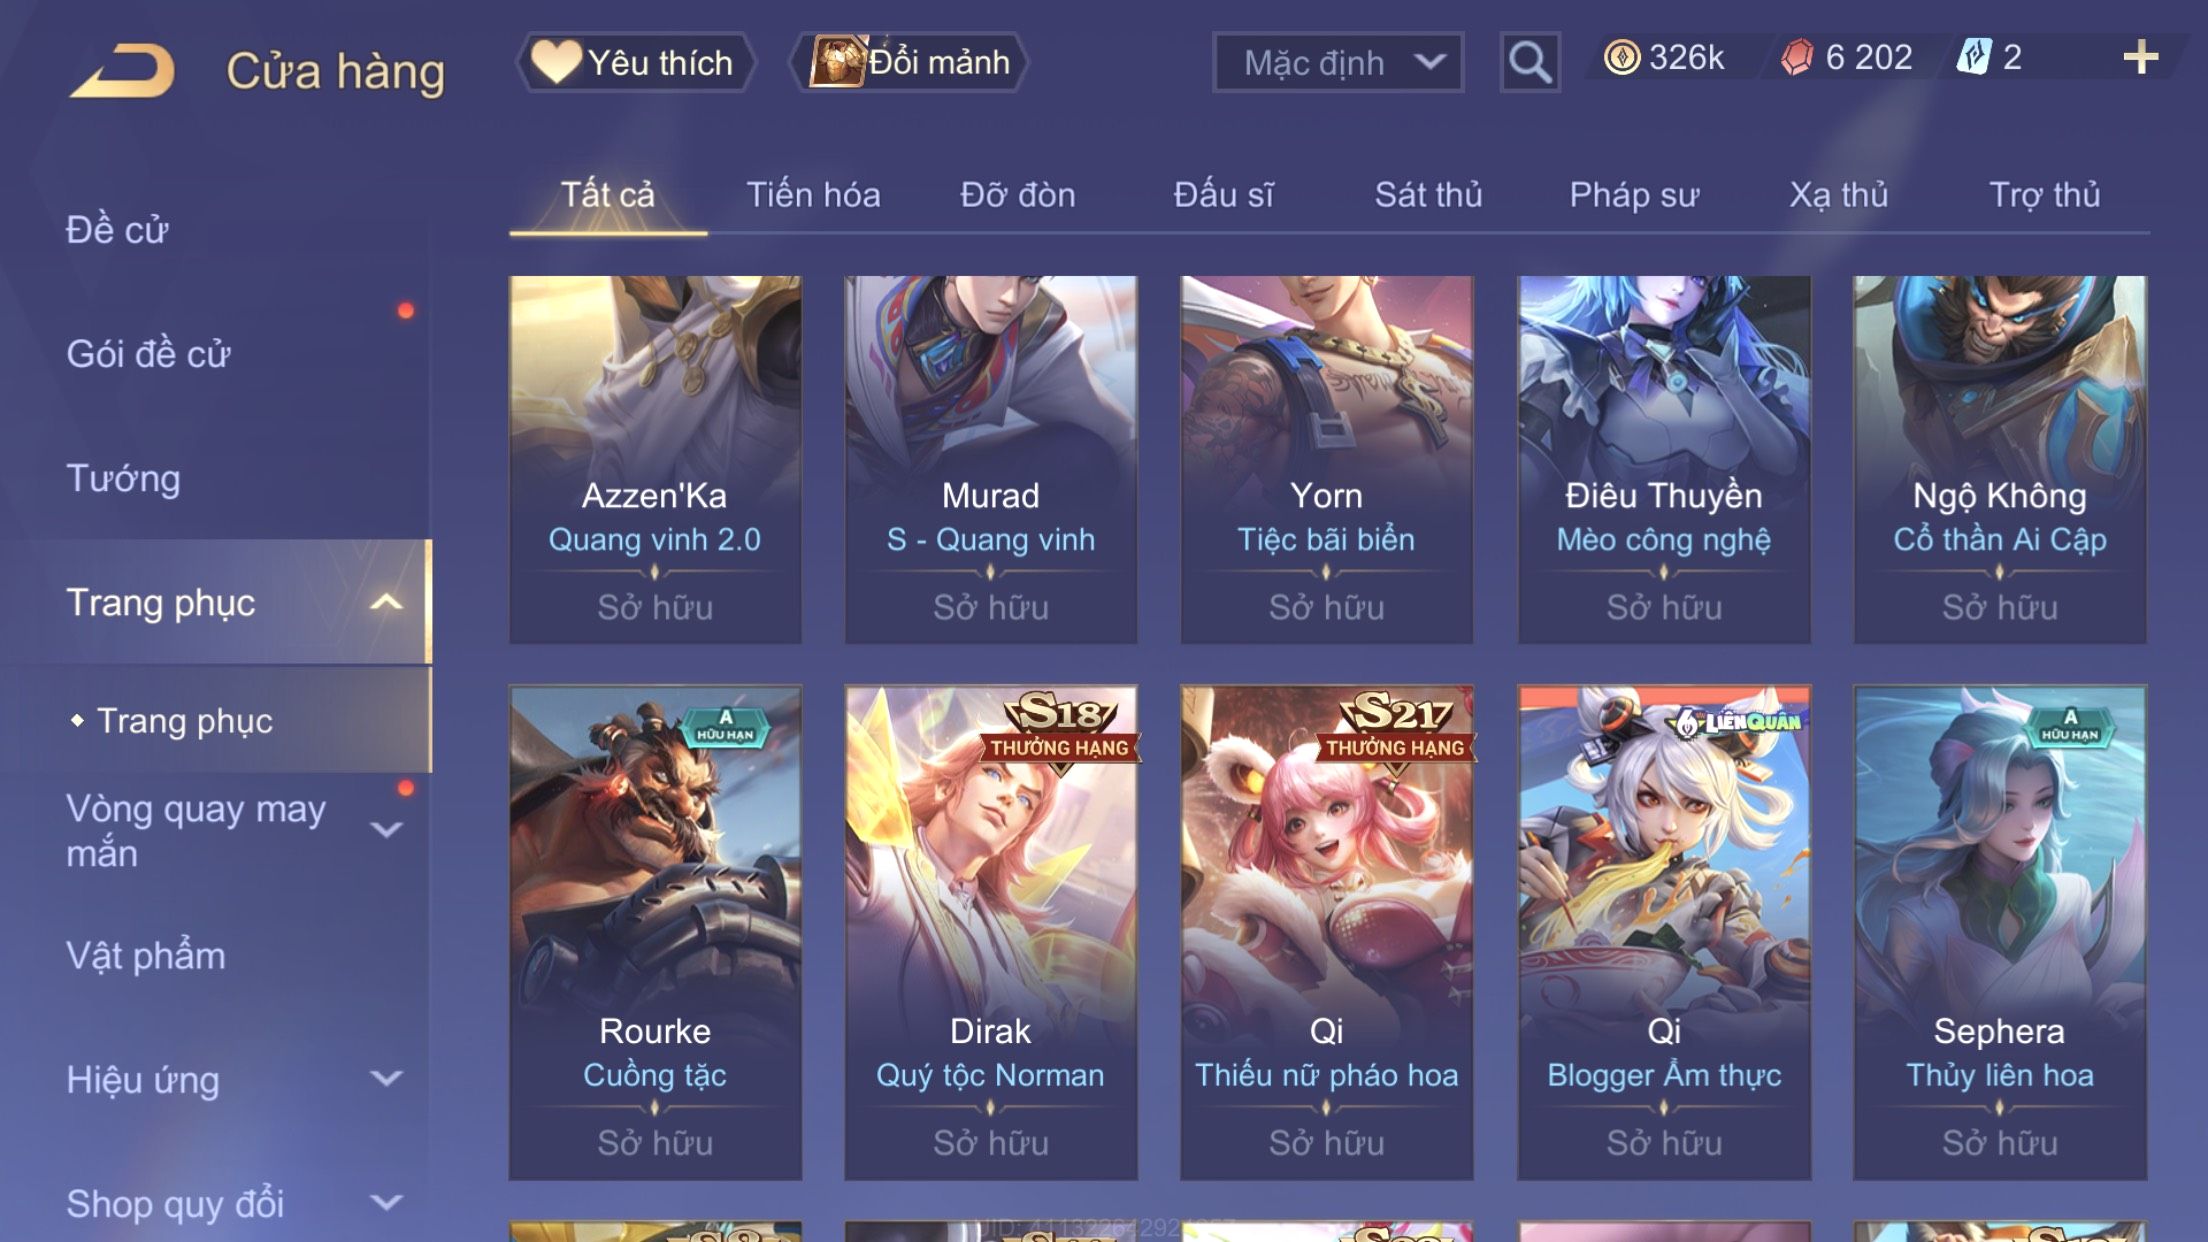Expand Vòng quay may mắn menu
This screenshot has width=2208, height=1242.
(x=386, y=830)
